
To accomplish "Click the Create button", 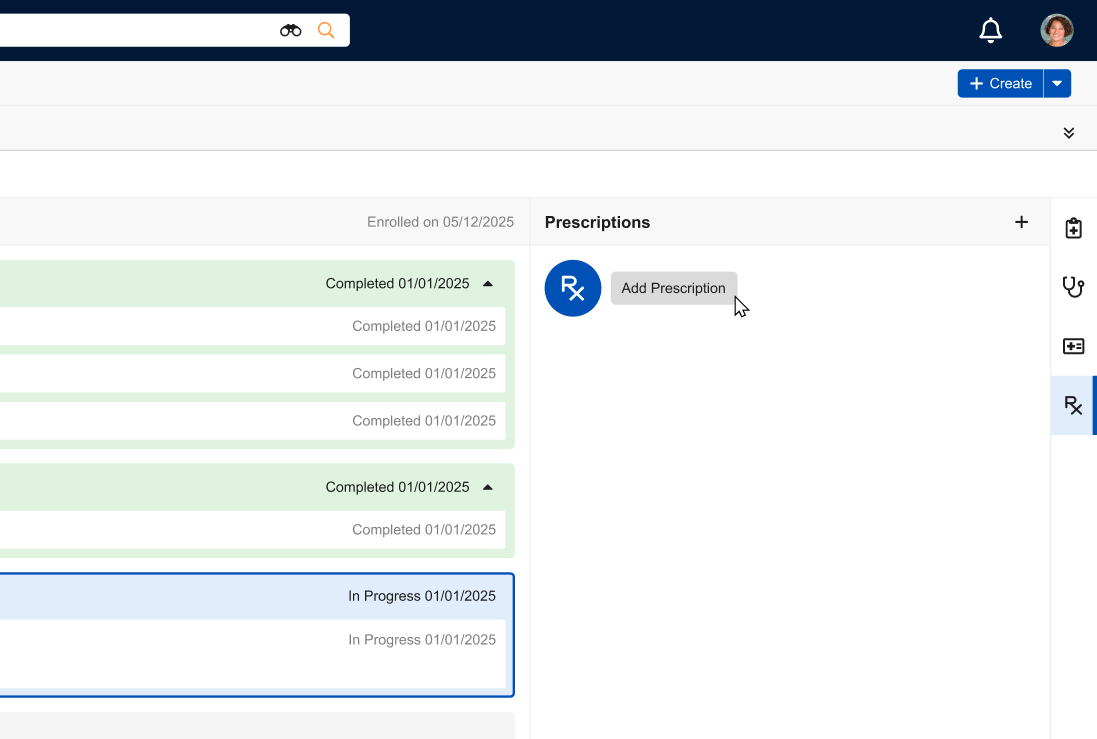I will coord(1000,84).
